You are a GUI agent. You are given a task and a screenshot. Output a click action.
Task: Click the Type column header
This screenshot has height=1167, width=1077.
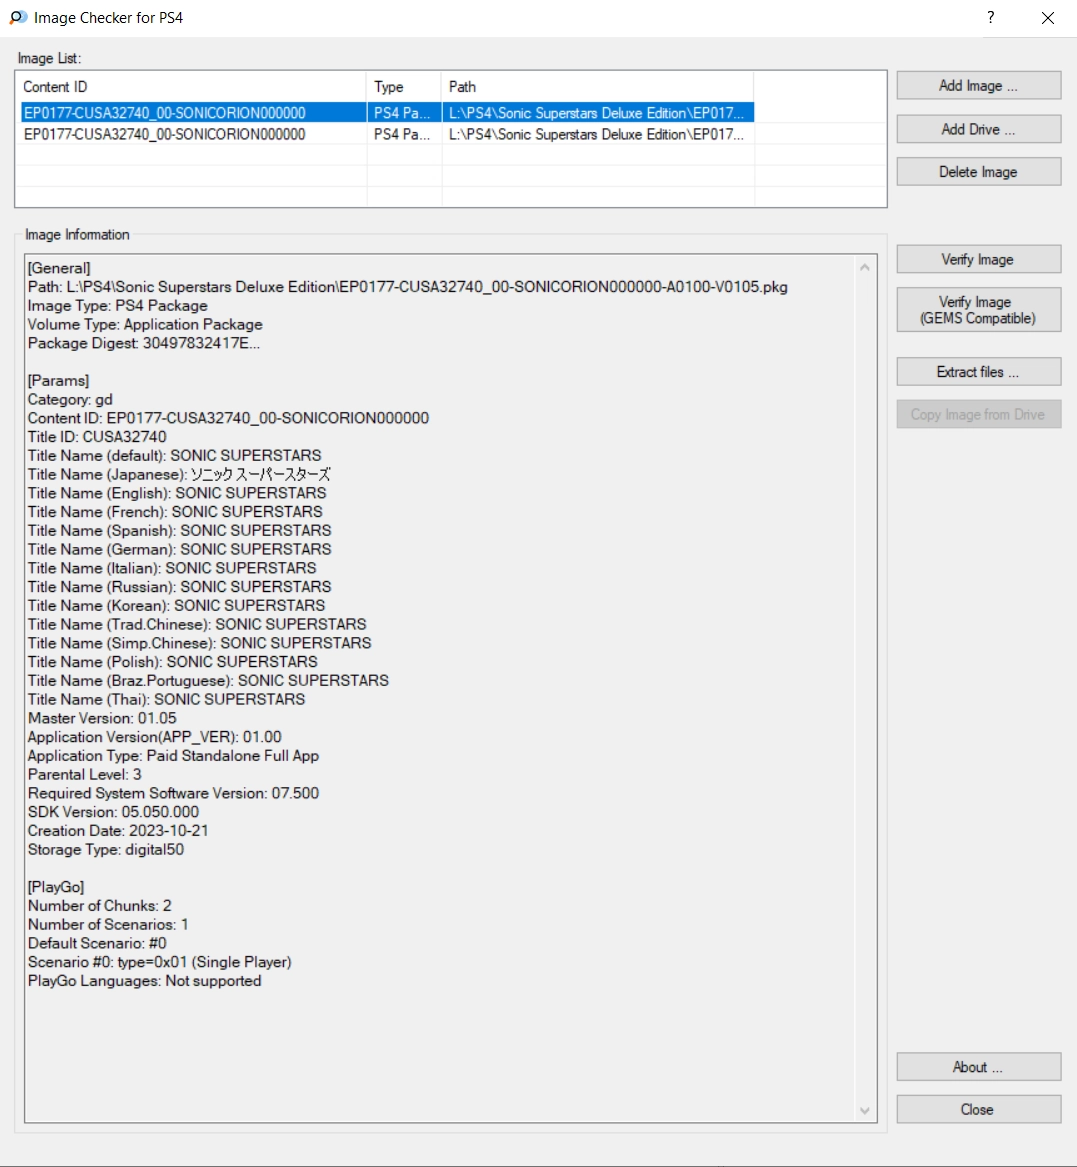(x=403, y=87)
